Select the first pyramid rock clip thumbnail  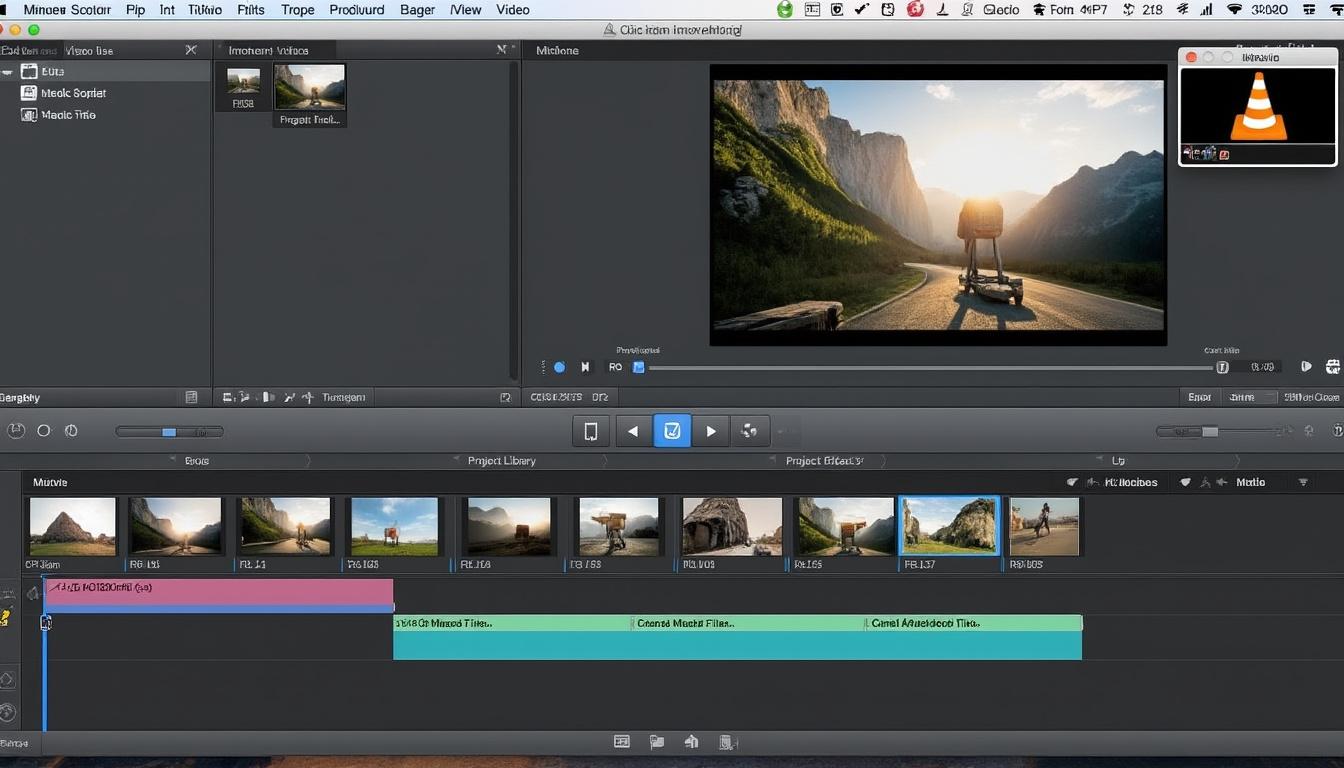(72, 526)
